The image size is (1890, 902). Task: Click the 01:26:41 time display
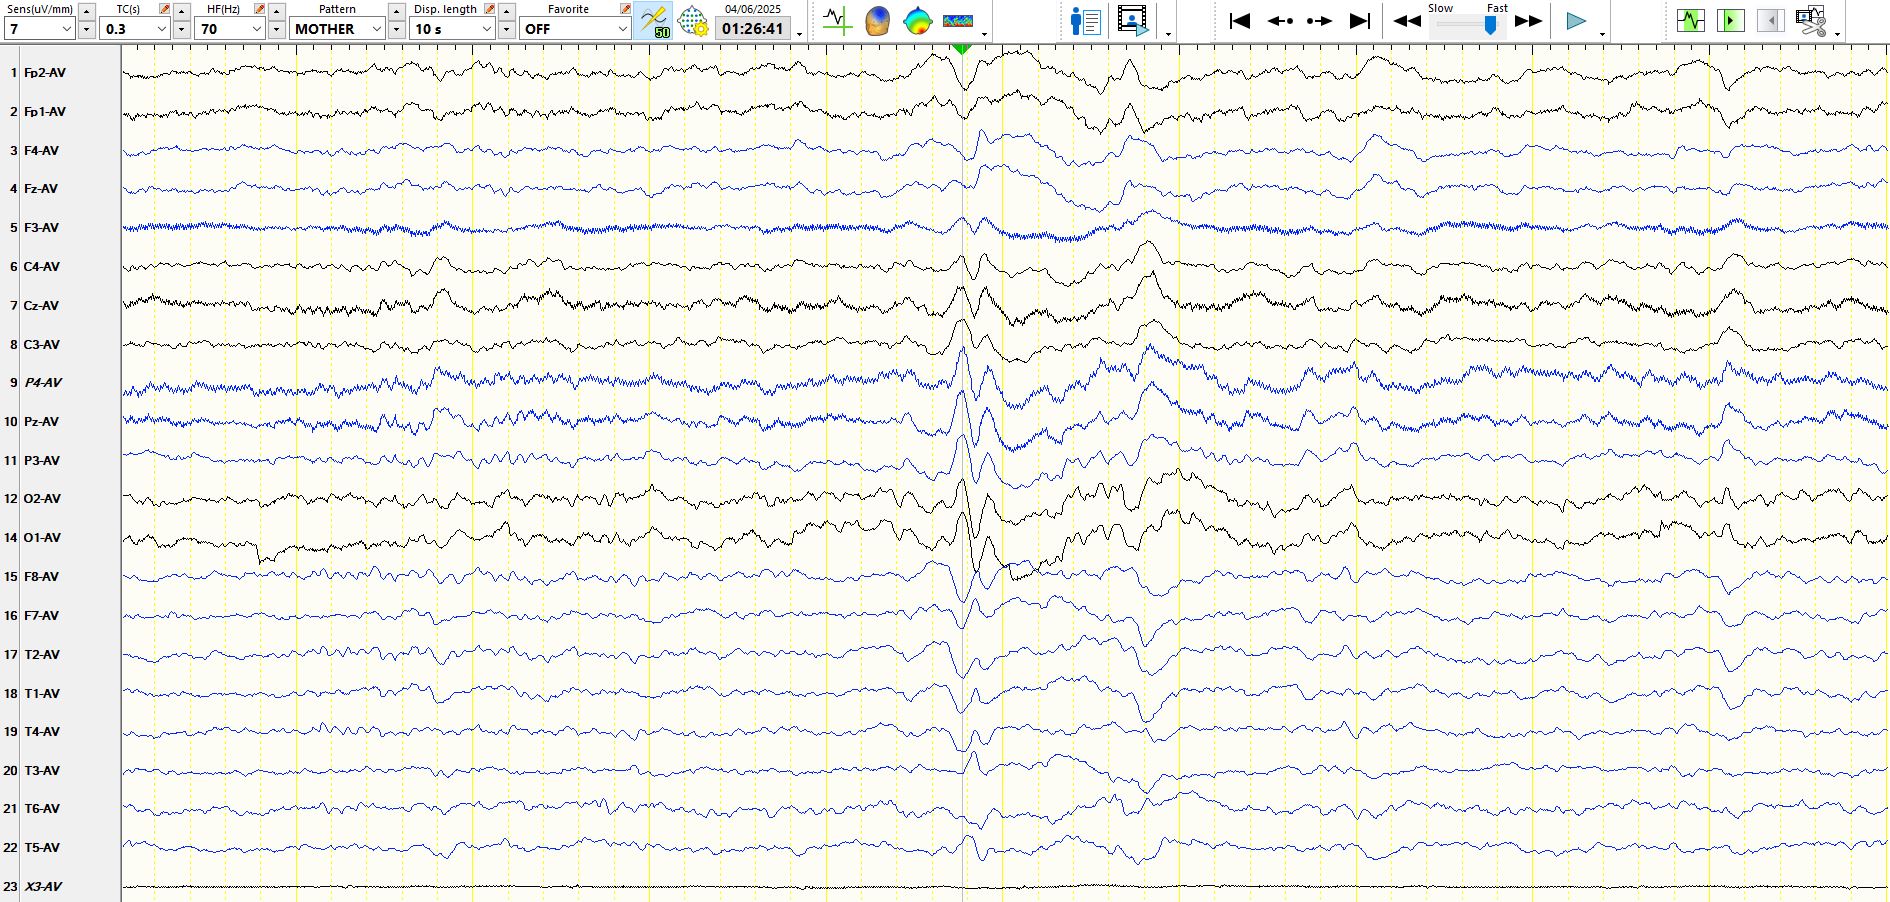click(753, 29)
